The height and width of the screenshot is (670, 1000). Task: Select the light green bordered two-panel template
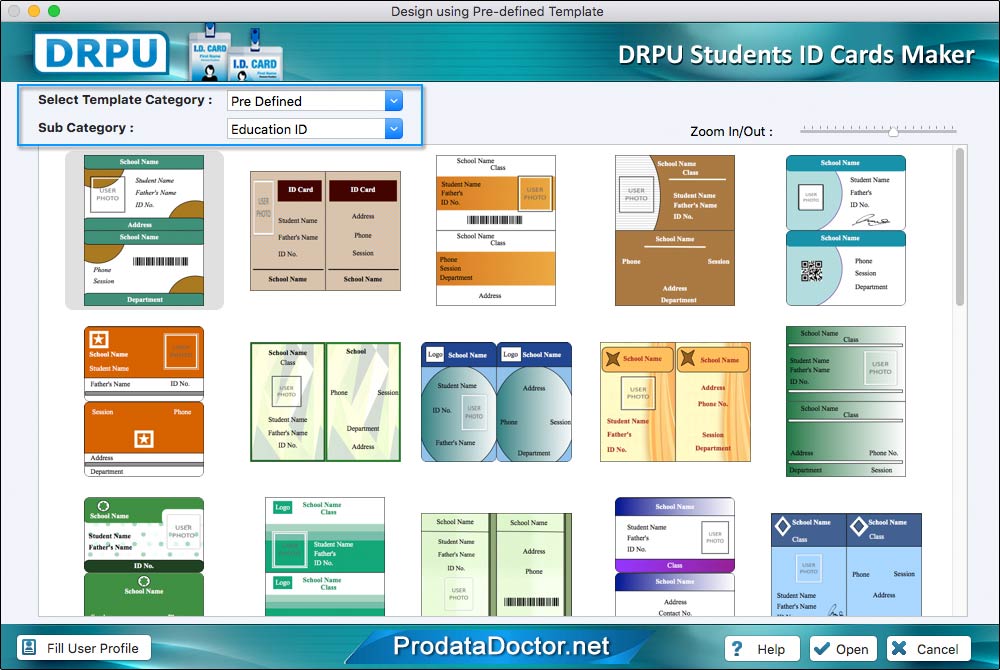(325, 402)
